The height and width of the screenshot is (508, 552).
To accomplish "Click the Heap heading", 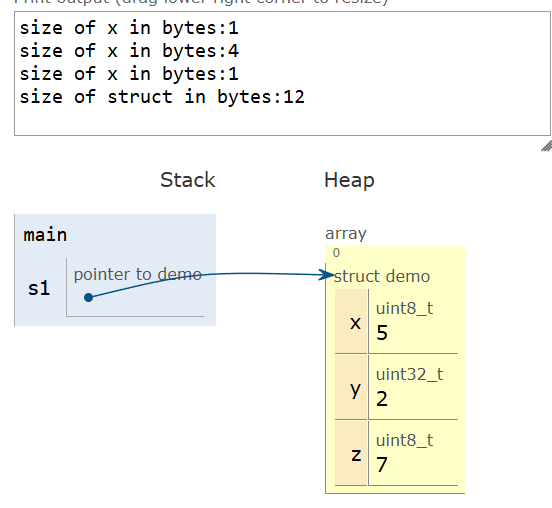I will (x=349, y=180).
